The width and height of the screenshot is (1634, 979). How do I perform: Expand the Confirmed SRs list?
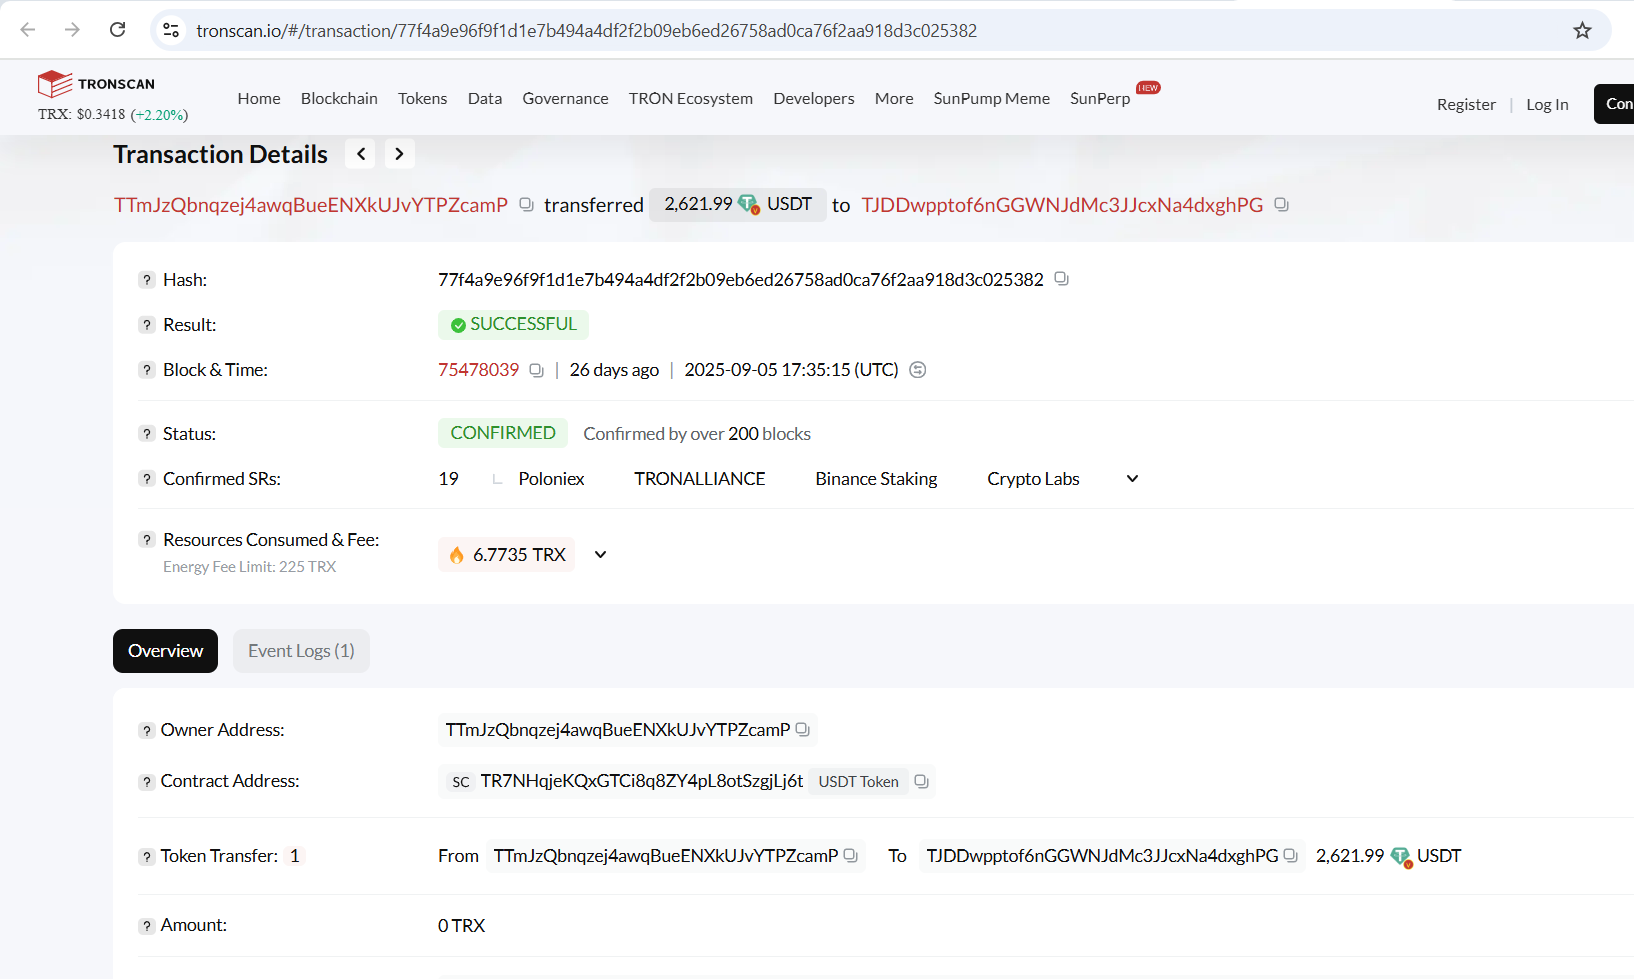click(1132, 479)
